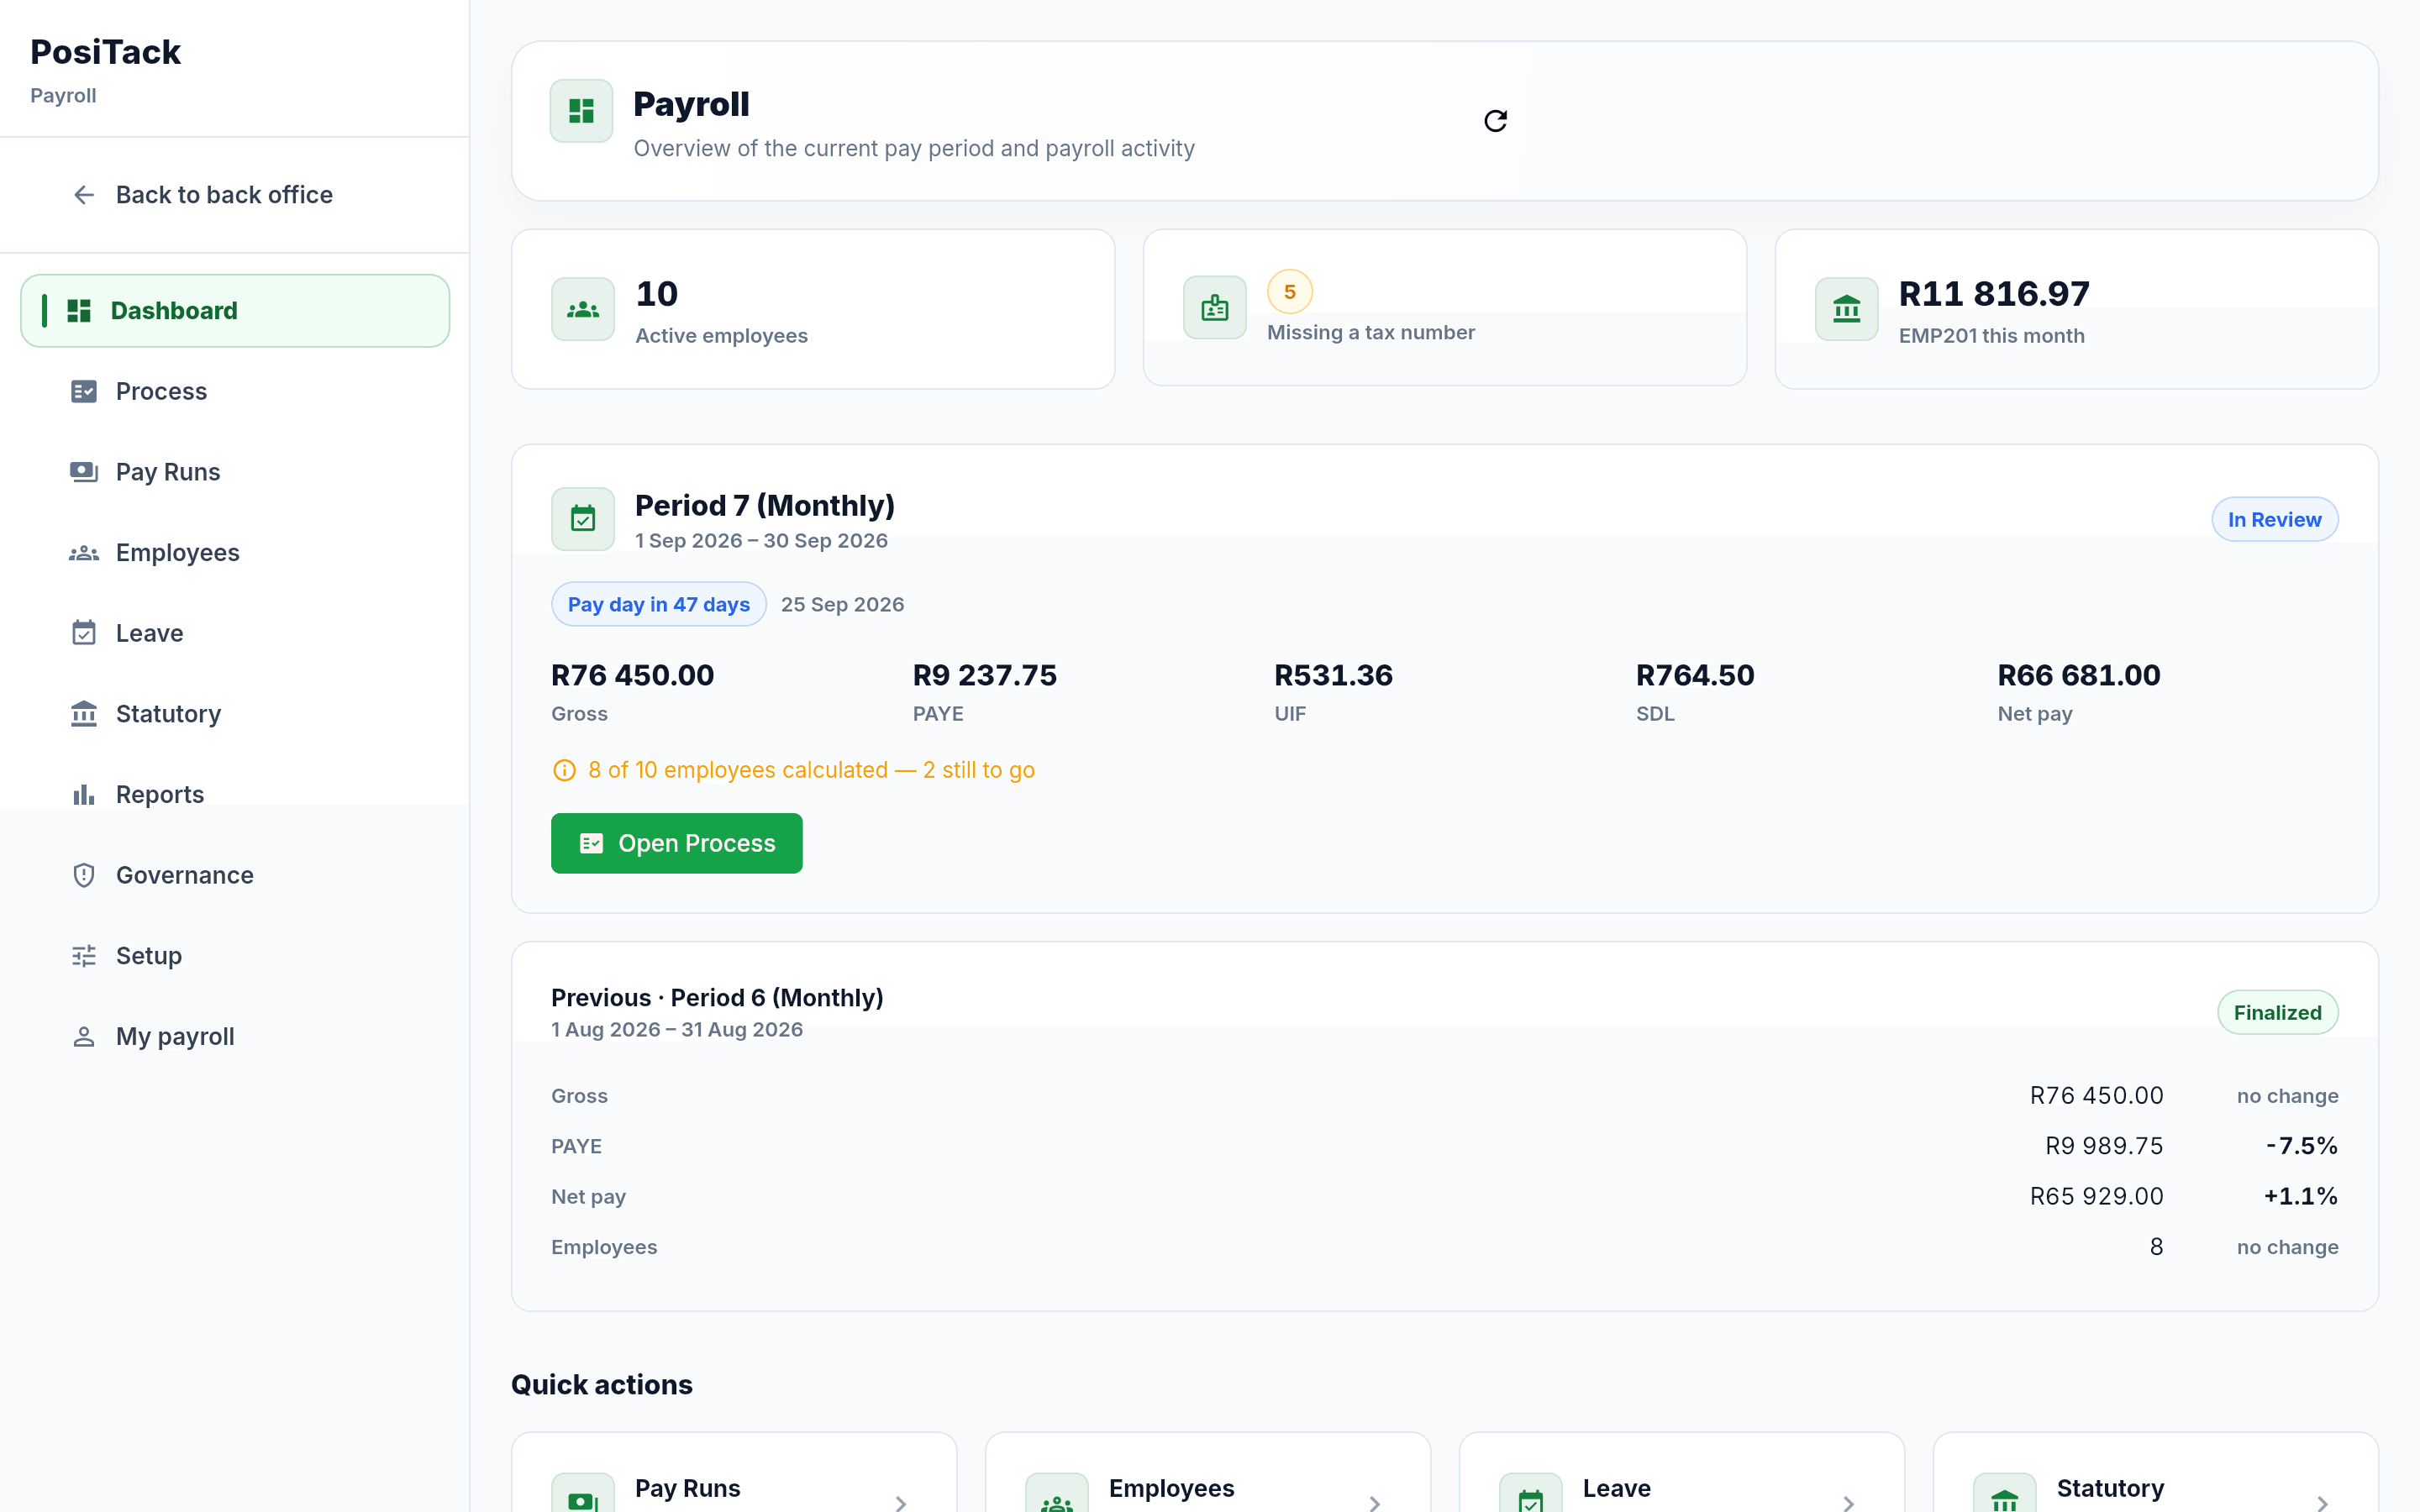Expand Employees quick action chevron
Screen dimensions: 2420x1512
[1374, 1503]
